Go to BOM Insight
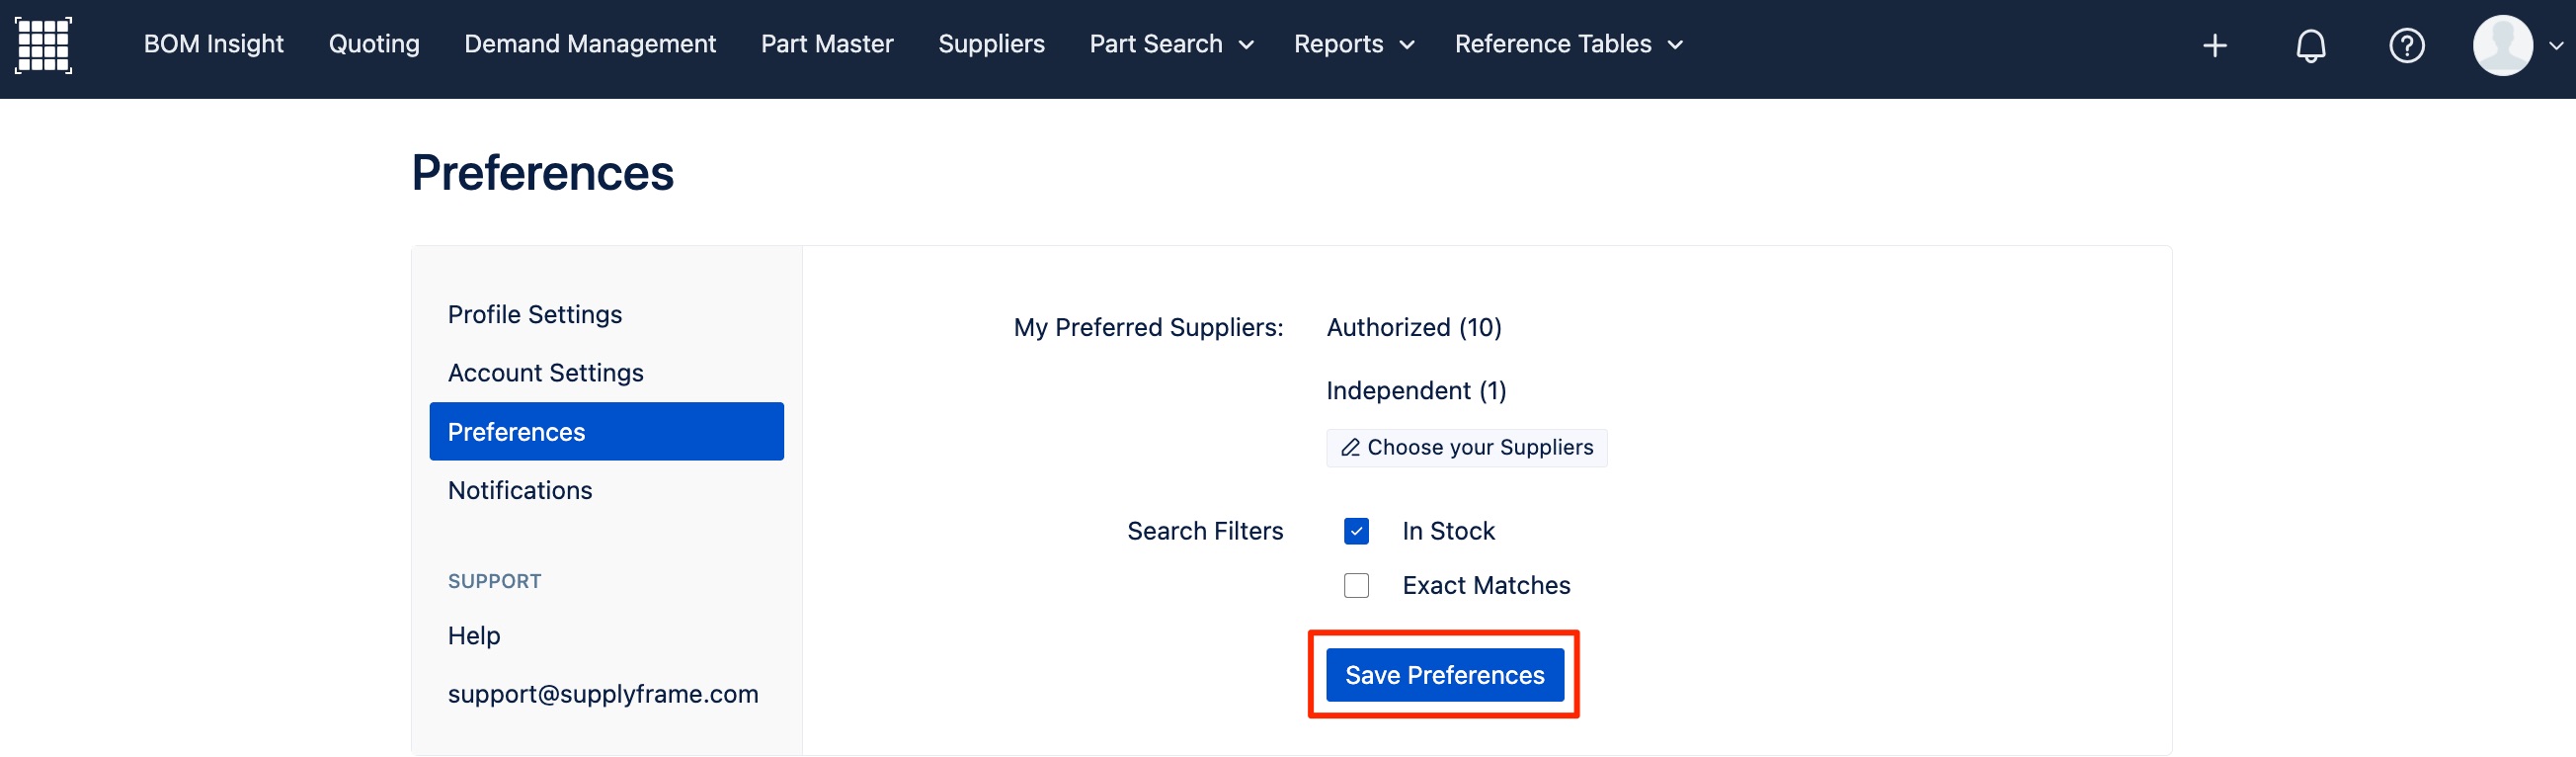This screenshot has height=757, width=2576. coord(213,44)
